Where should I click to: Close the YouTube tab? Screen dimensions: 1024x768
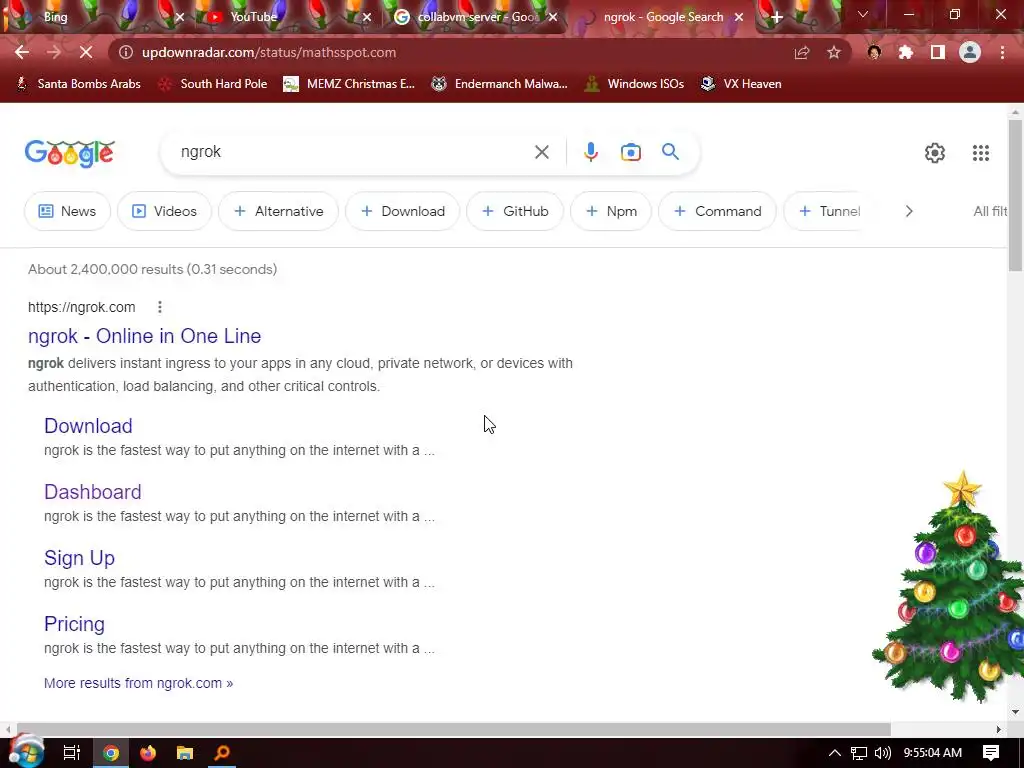pyautogui.click(x=367, y=18)
